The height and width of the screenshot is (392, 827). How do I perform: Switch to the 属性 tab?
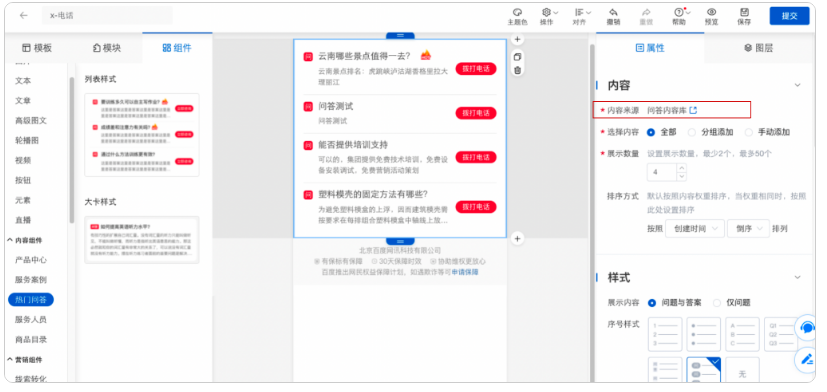650,48
